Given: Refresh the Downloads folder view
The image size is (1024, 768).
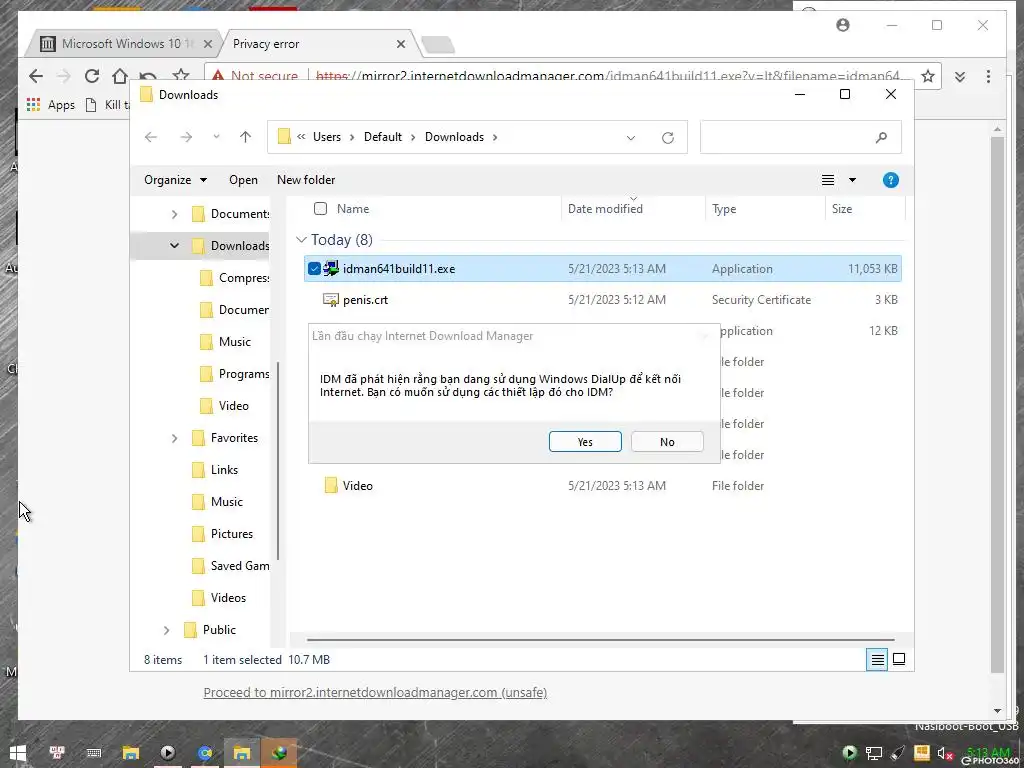Looking at the screenshot, I should point(667,138).
